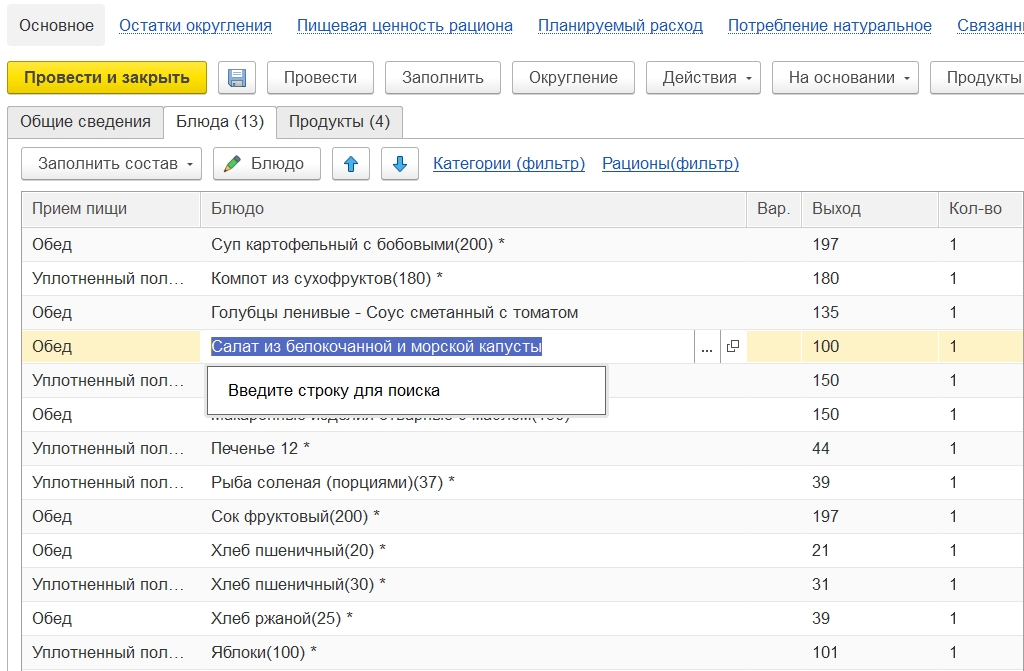Viewport: 1024px width, 671px height.
Task: Move the dish up with arrow icon
Action: point(350,164)
